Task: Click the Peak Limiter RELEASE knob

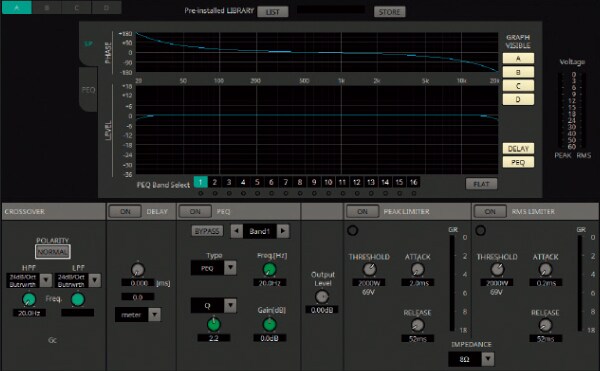Action: pos(417,325)
